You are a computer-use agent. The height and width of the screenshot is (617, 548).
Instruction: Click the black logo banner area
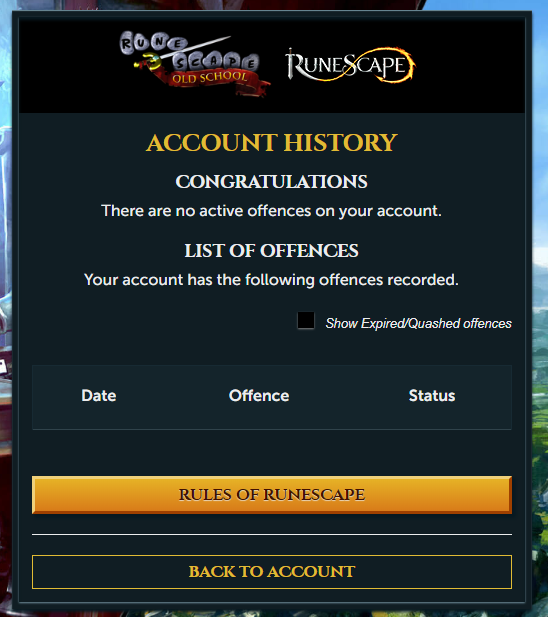click(272, 66)
